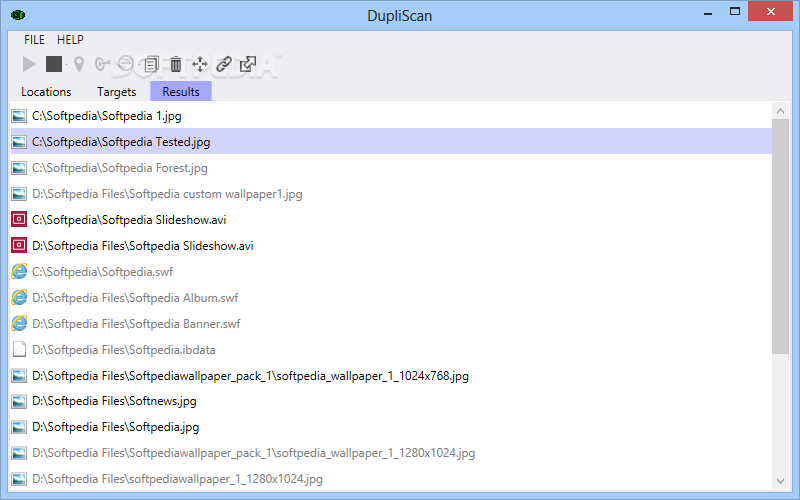Click the video icon of D:\Softpedia Files\Softpedia Slideshow.avi
This screenshot has width=800, height=500.
point(19,245)
